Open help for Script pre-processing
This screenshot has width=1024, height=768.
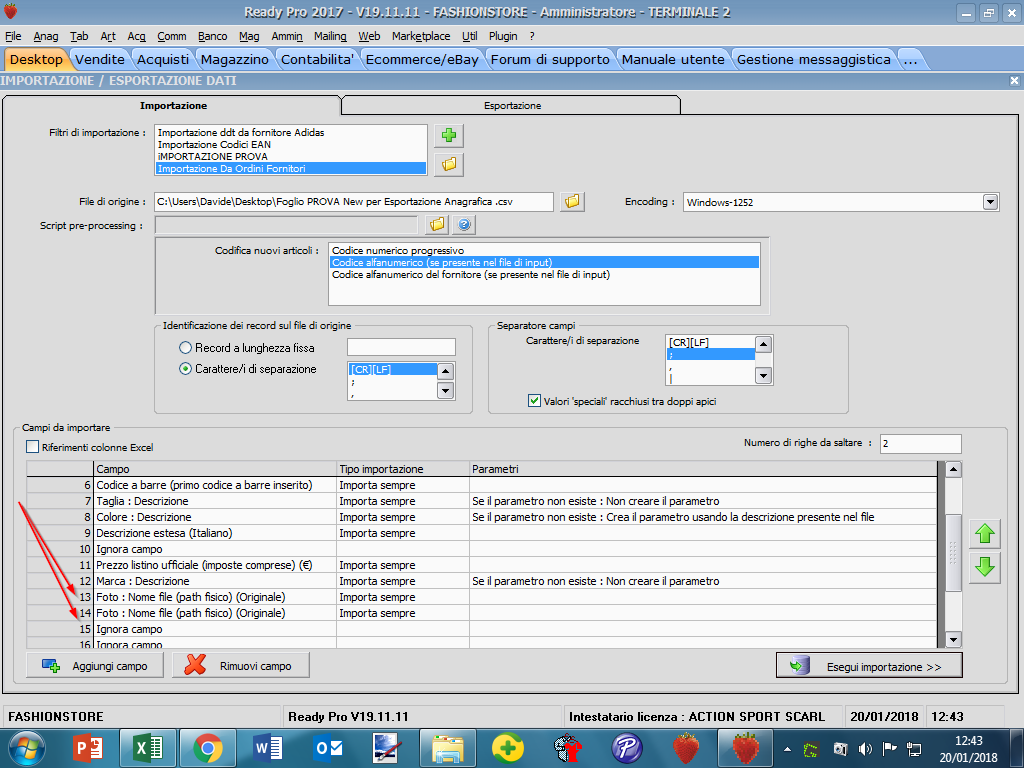point(464,225)
